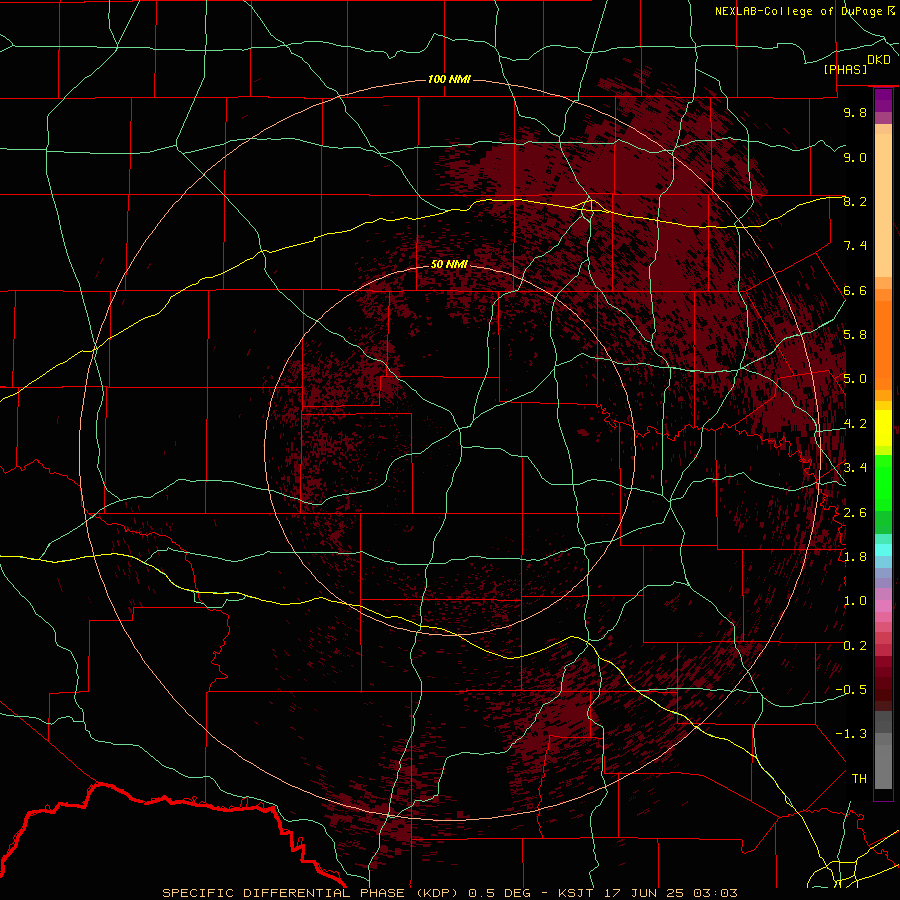This screenshot has height=900, width=900.
Task: Click the 50 NMI range ring label
Action: pyautogui.click(x=449, y=264)
